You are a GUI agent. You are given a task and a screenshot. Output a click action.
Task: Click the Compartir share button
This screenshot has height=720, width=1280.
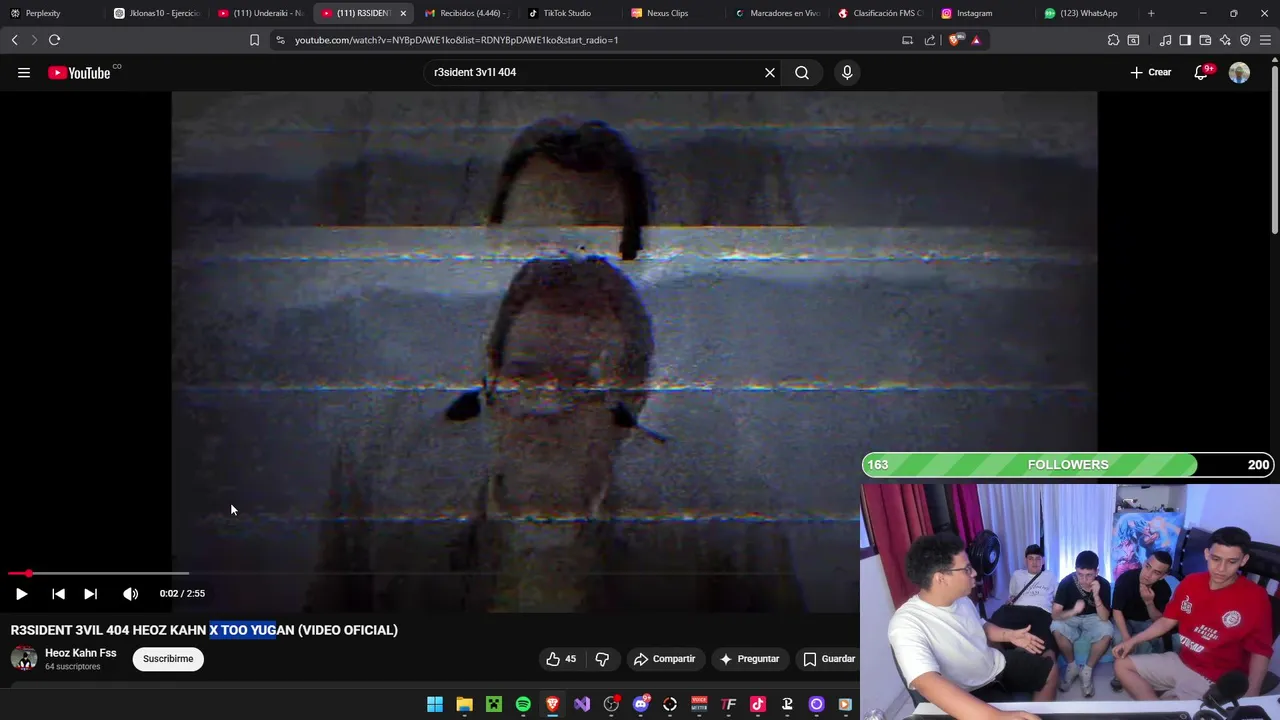tap(664, 659)
